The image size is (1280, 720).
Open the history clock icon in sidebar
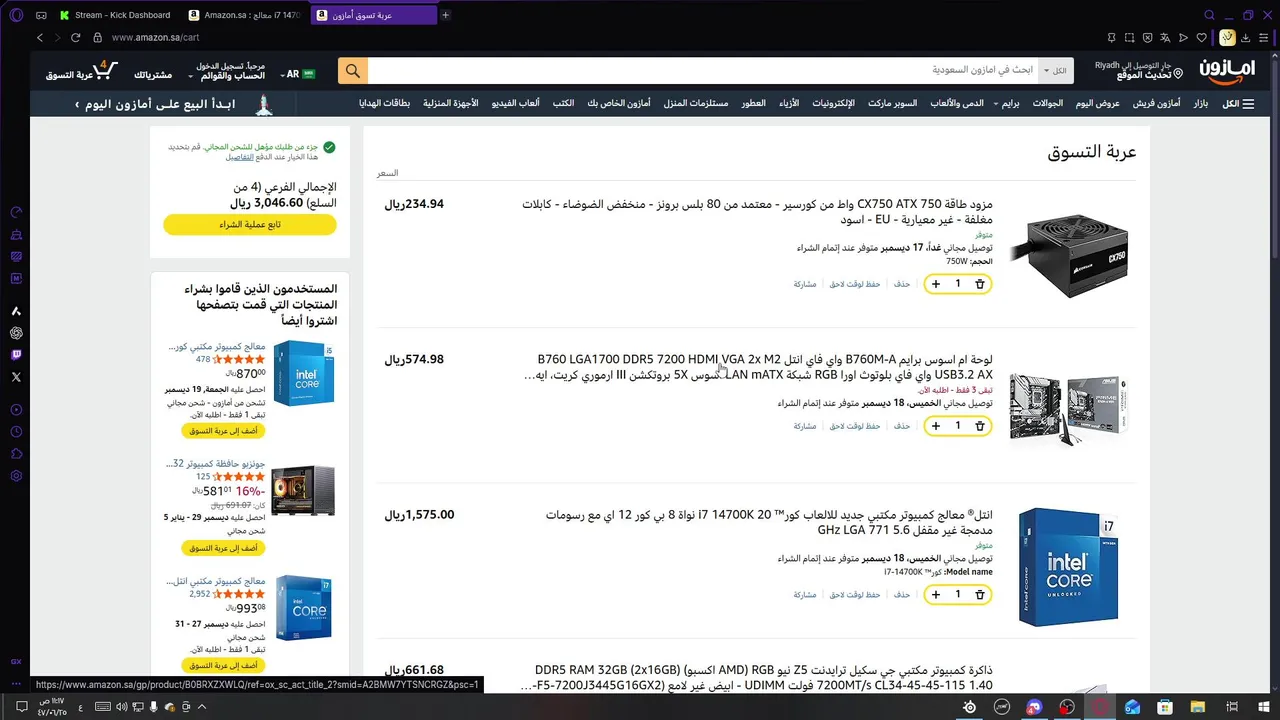(16, 432)
